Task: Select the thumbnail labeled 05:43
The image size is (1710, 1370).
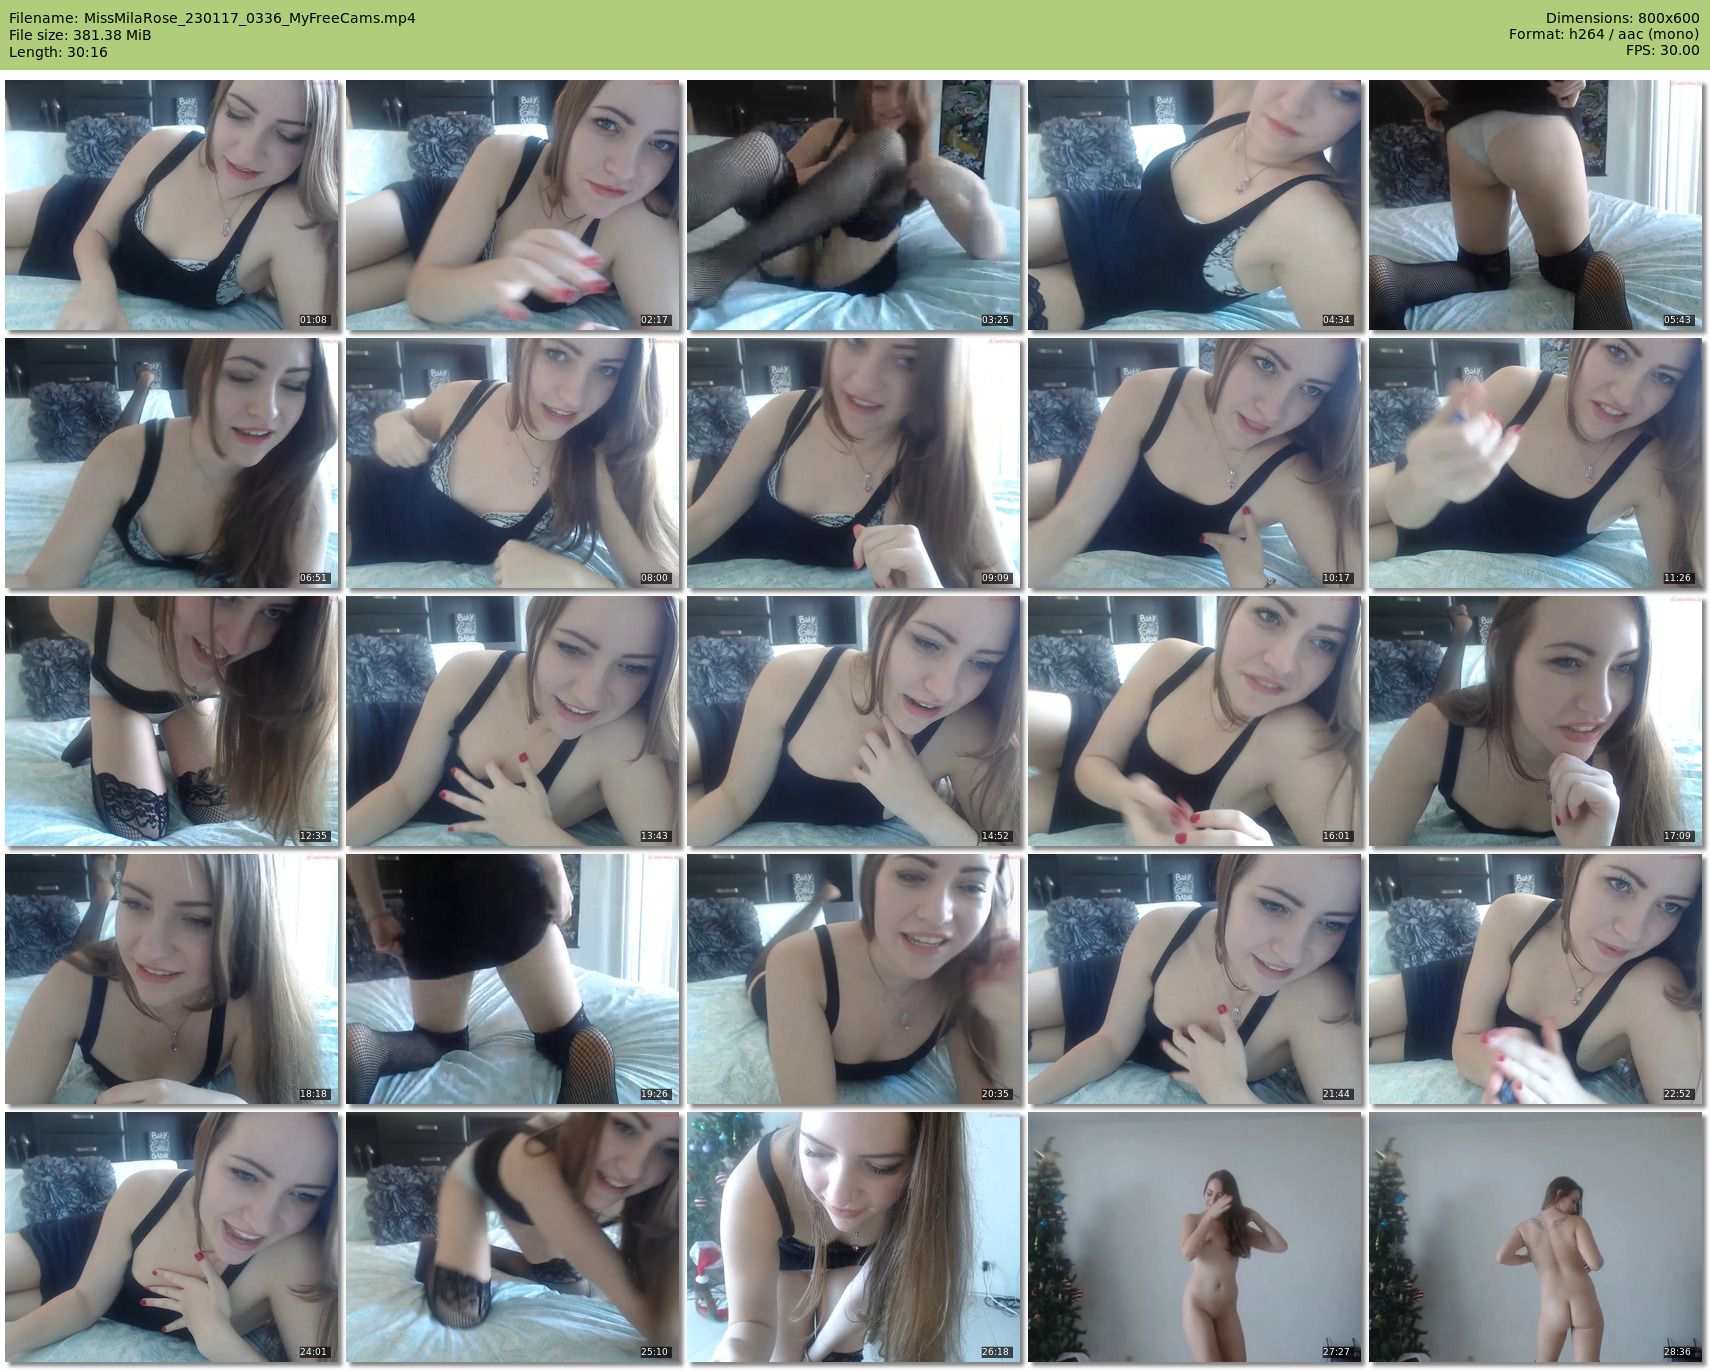Action: pyautogui.click(x=1536, y=205)
